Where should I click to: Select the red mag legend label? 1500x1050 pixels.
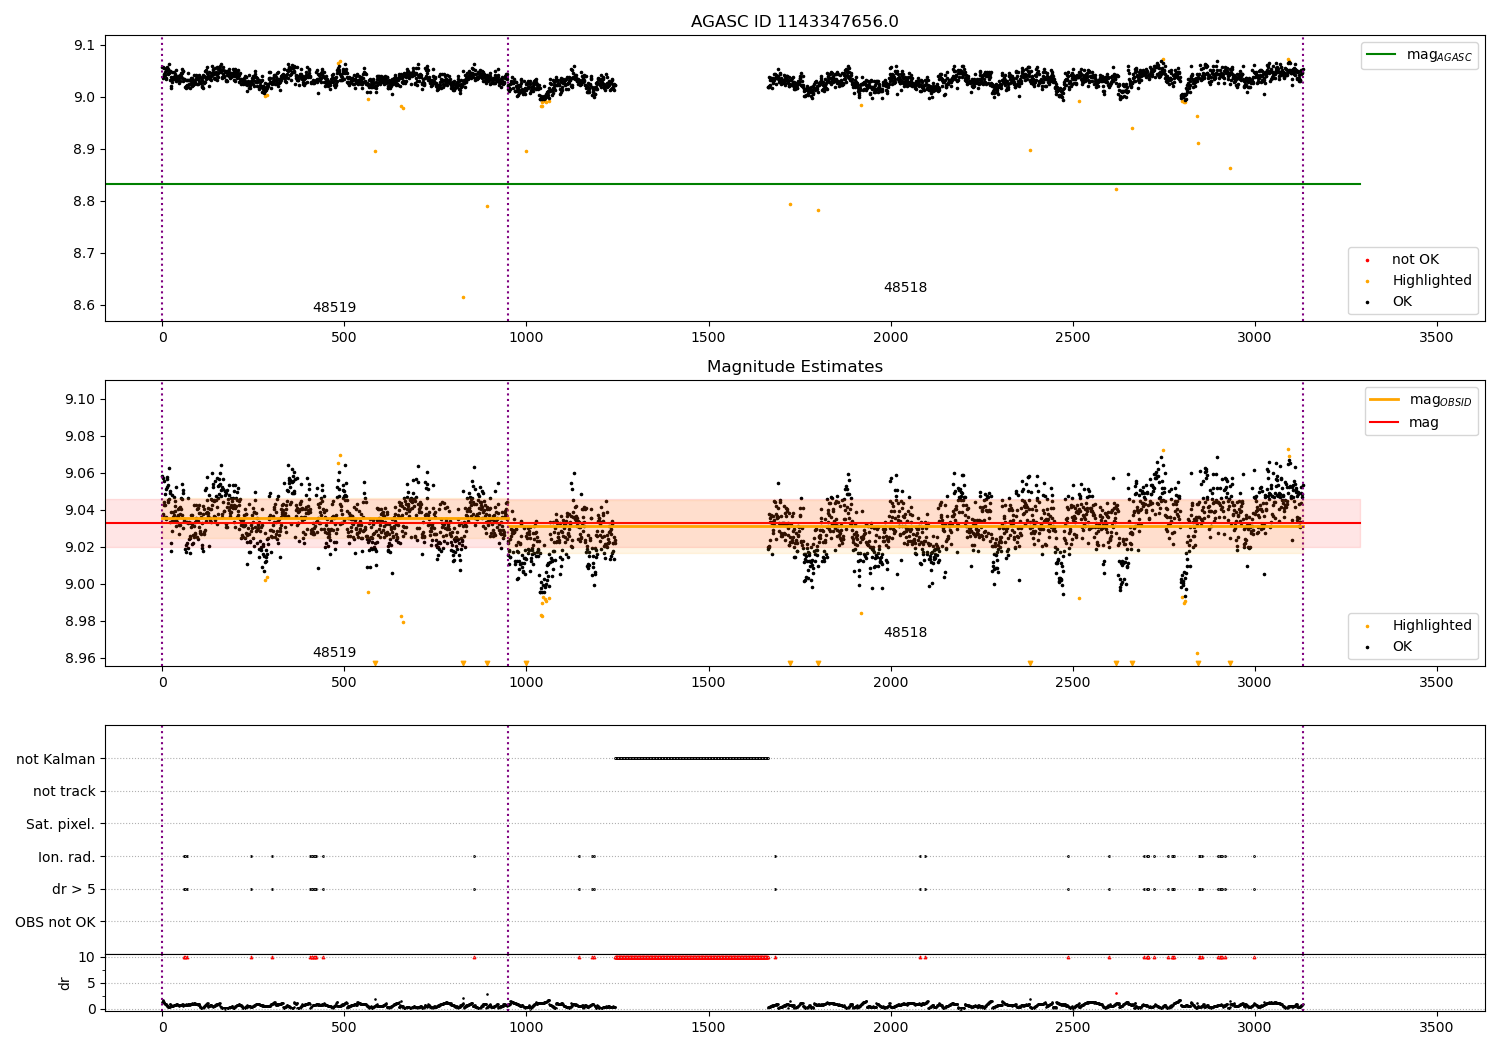coord(1424,423)
